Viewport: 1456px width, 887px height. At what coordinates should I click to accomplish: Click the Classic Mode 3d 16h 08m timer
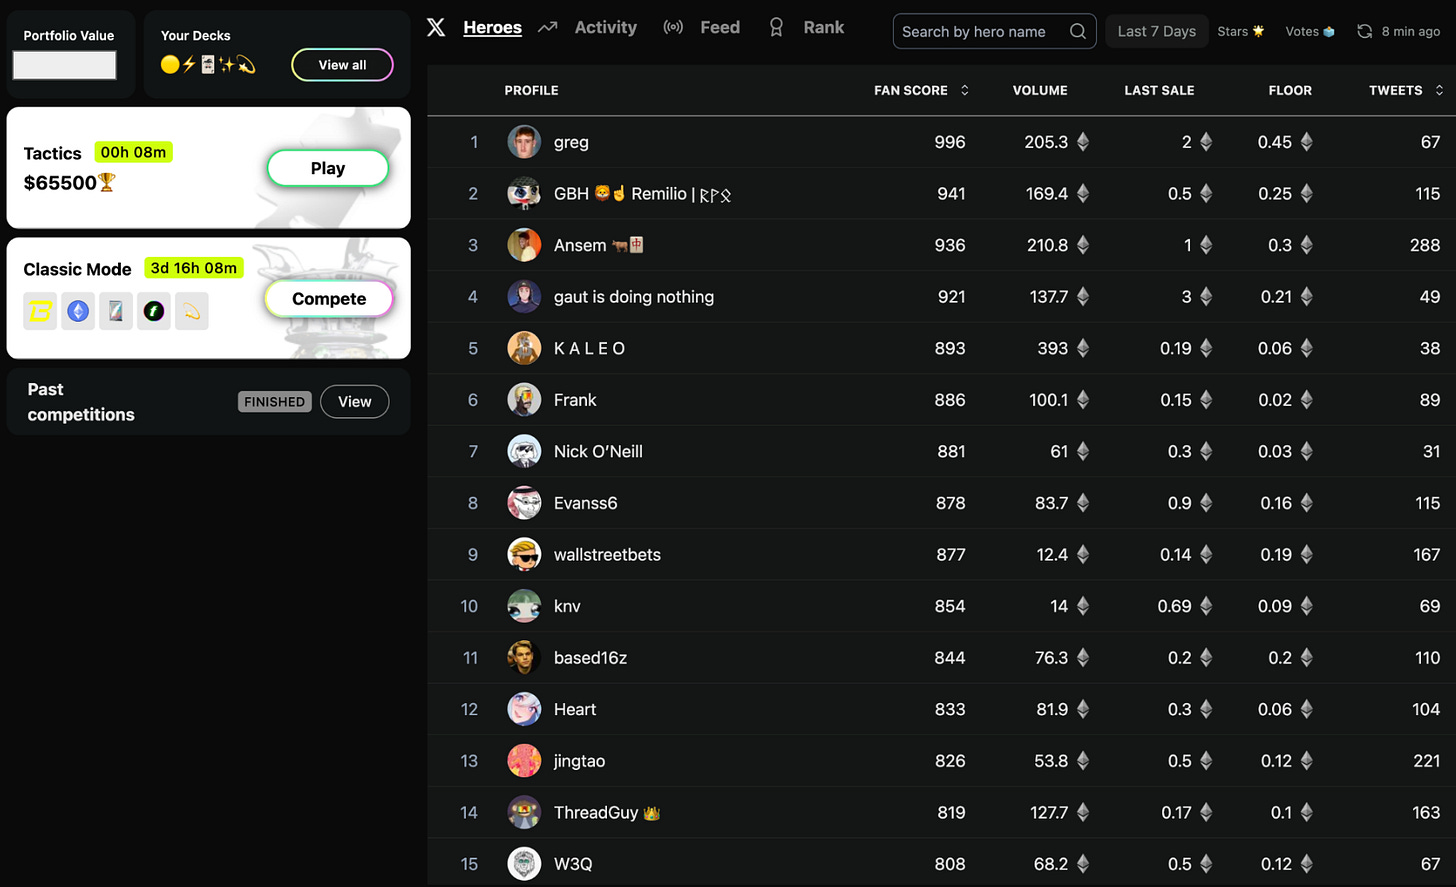[194, 268]
